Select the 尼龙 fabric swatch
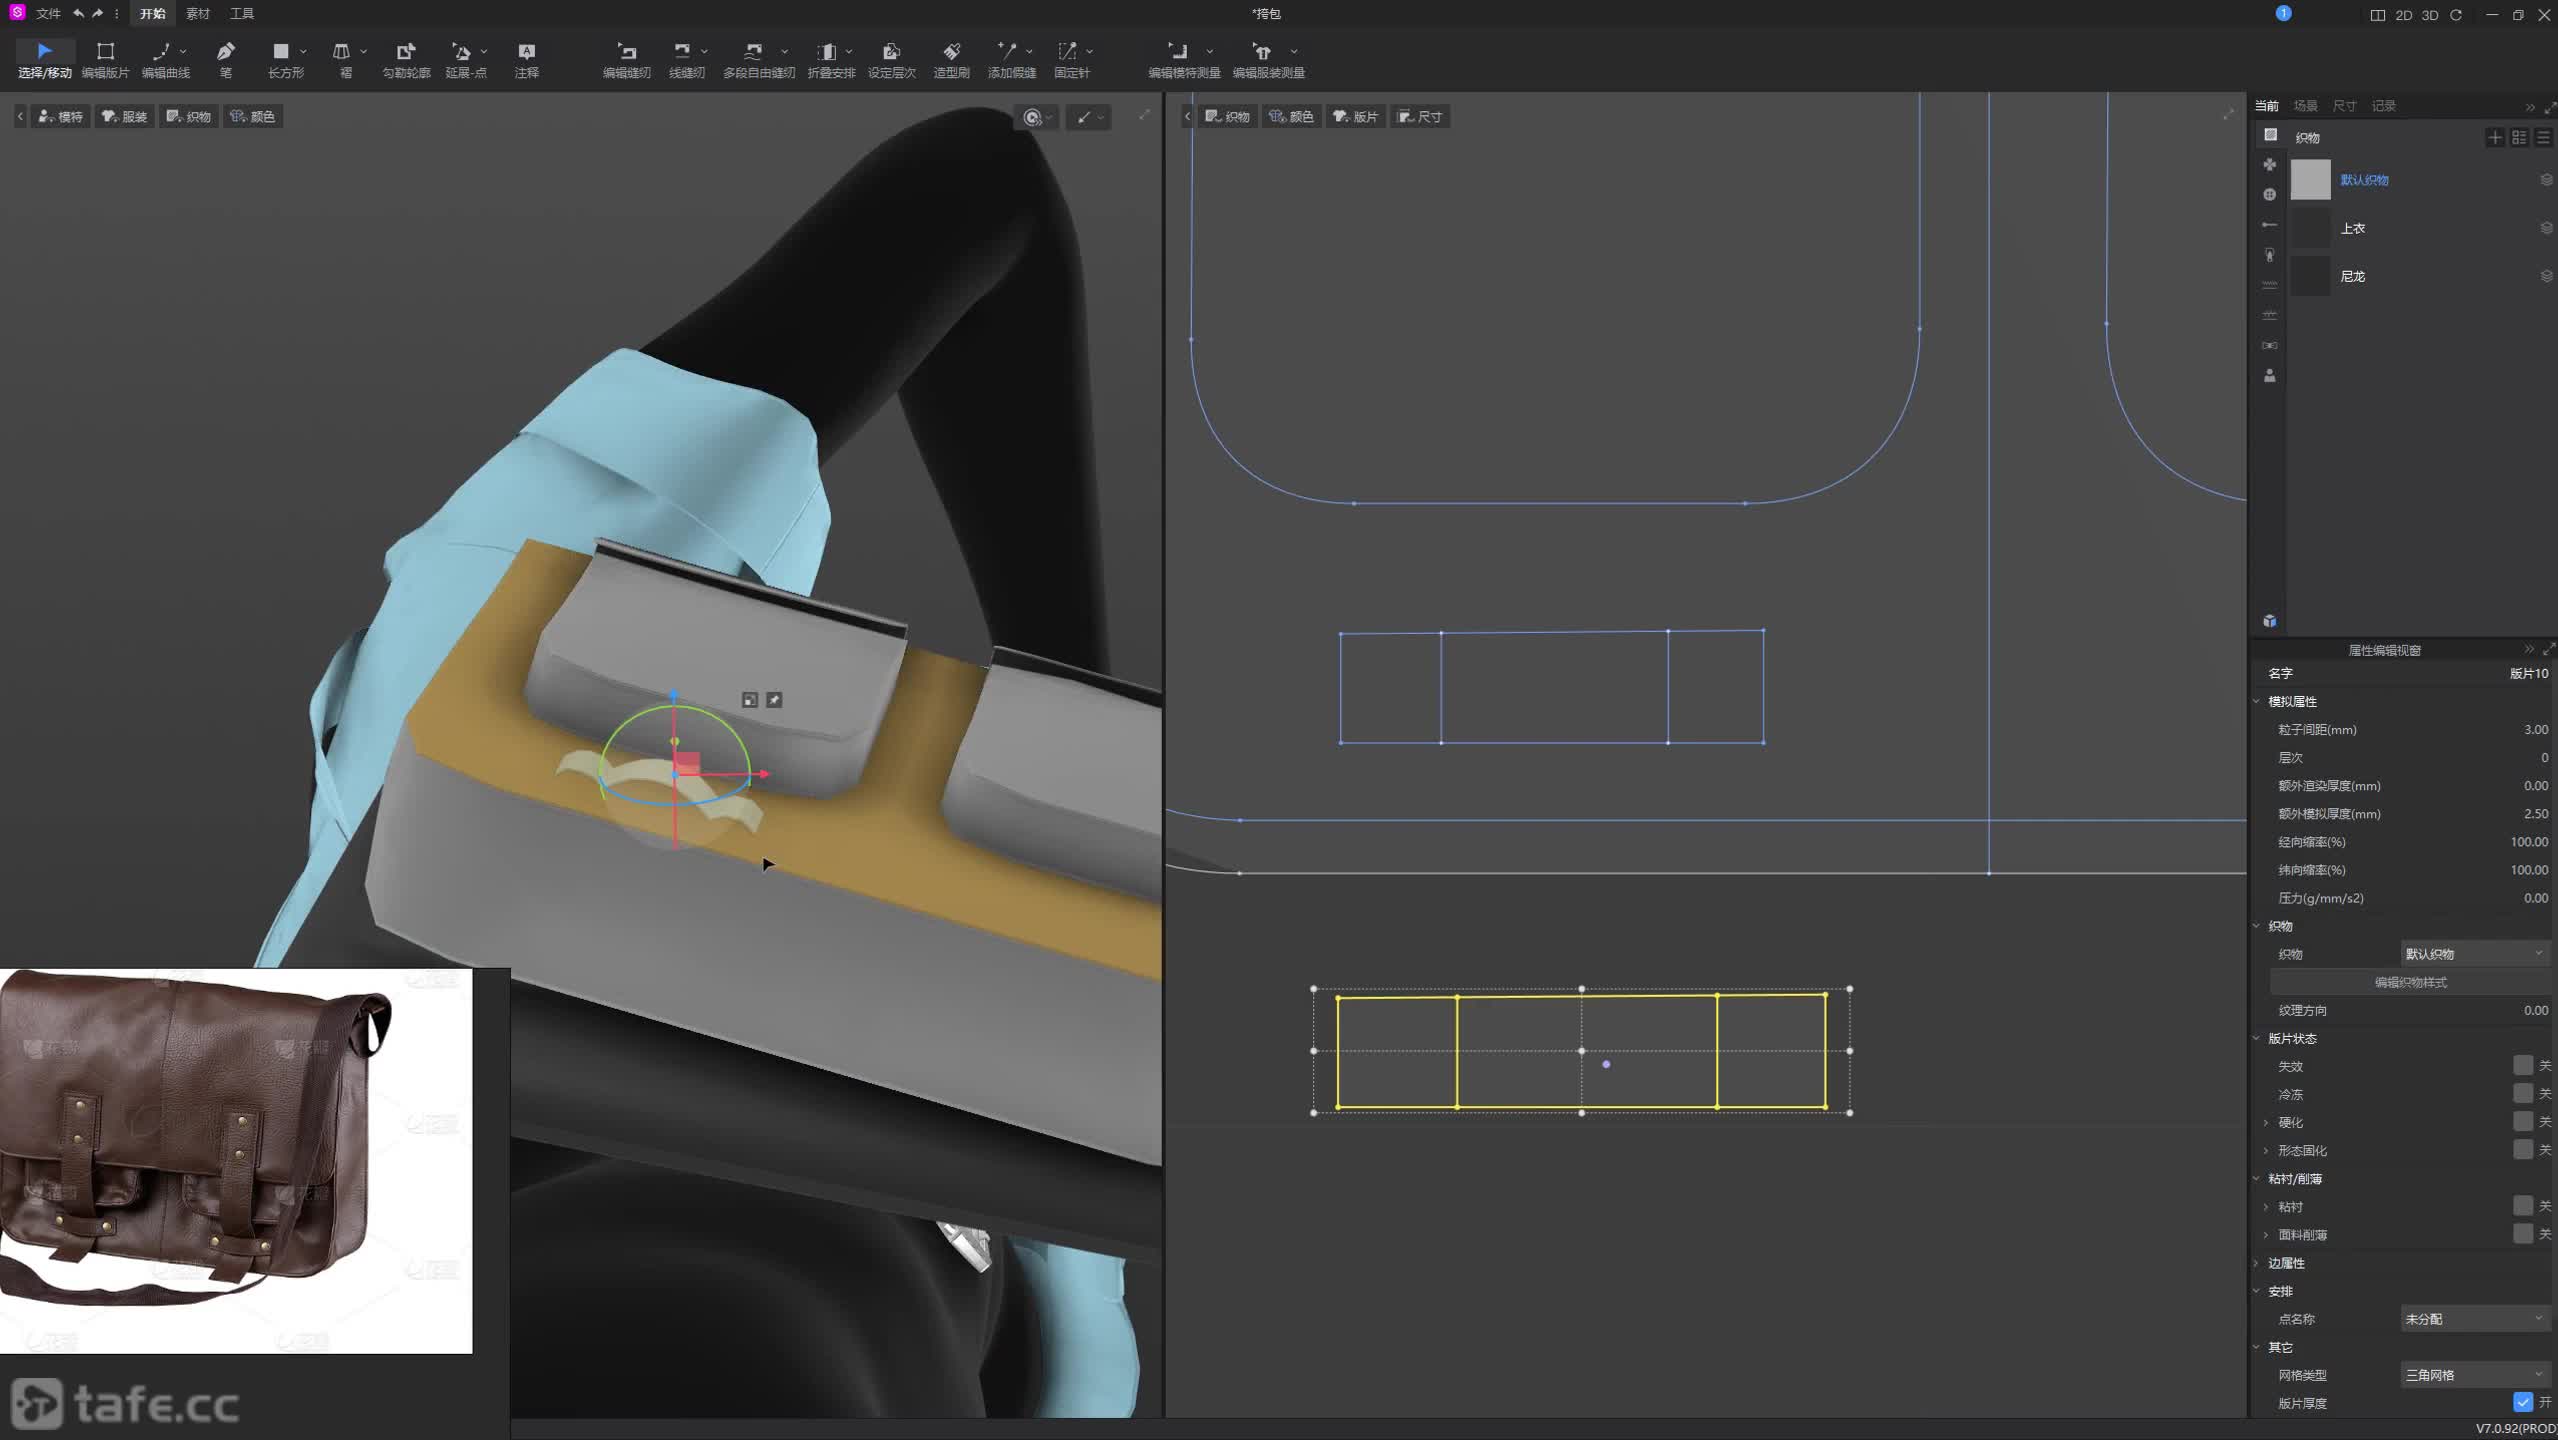Screen dimensions: 2558x1440 coord(2310,276)
